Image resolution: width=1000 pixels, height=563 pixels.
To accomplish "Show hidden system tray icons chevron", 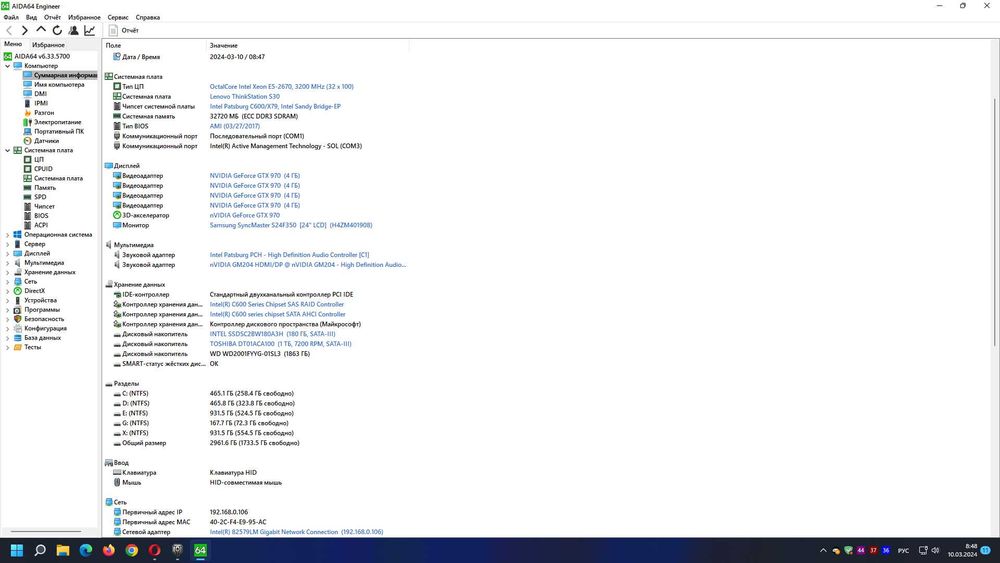I will [x=823, y=550].
